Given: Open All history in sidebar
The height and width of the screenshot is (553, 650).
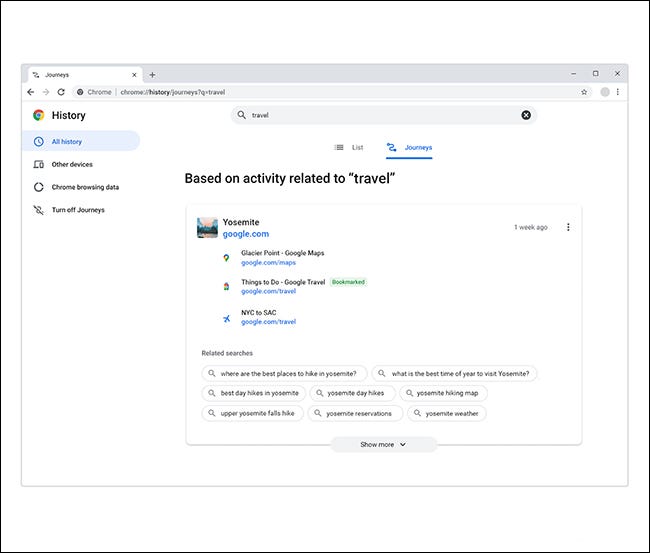Looking at the screenshot, I should [66, 141].
